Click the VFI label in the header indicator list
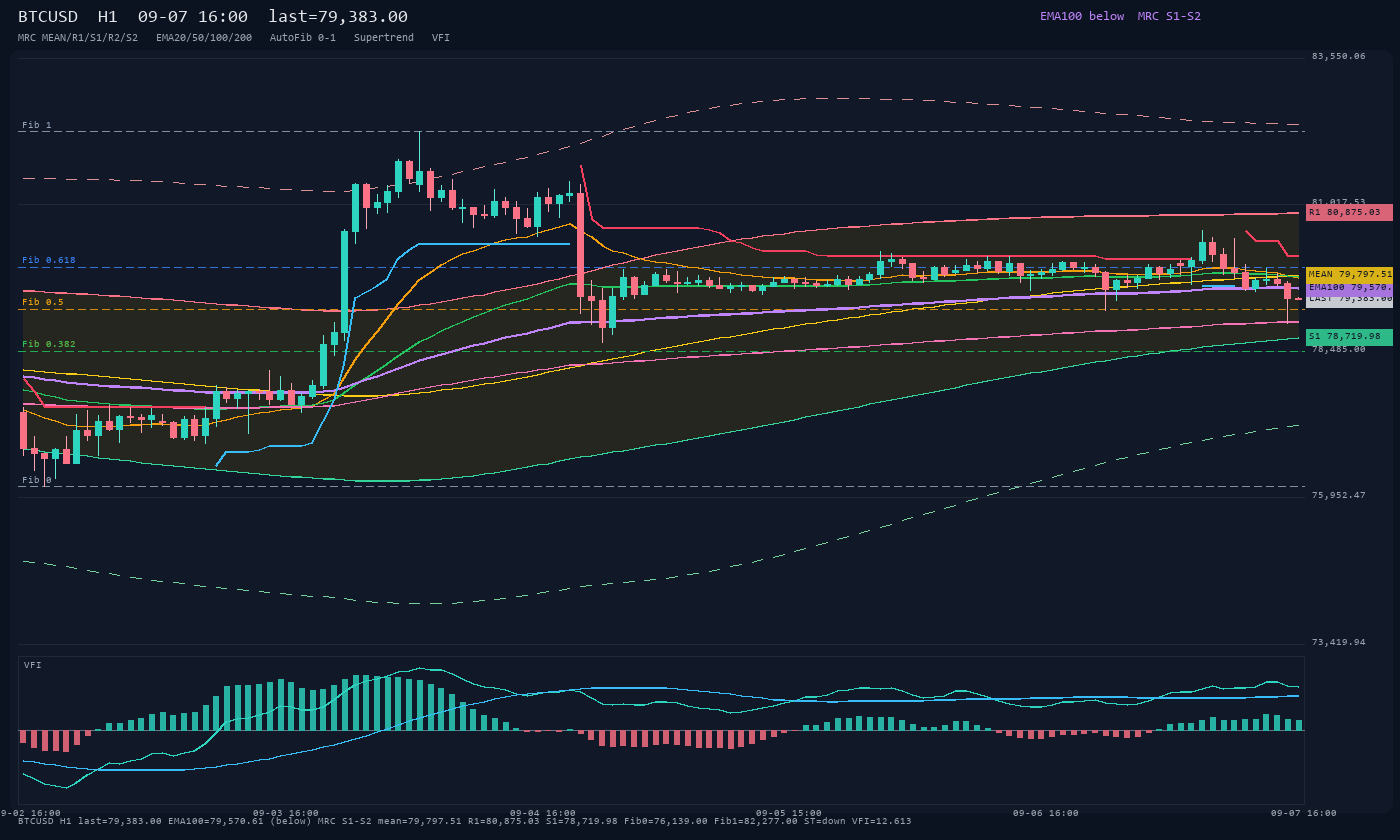The width and height of the screenshot is (1400, 840). tap(441, 38)
